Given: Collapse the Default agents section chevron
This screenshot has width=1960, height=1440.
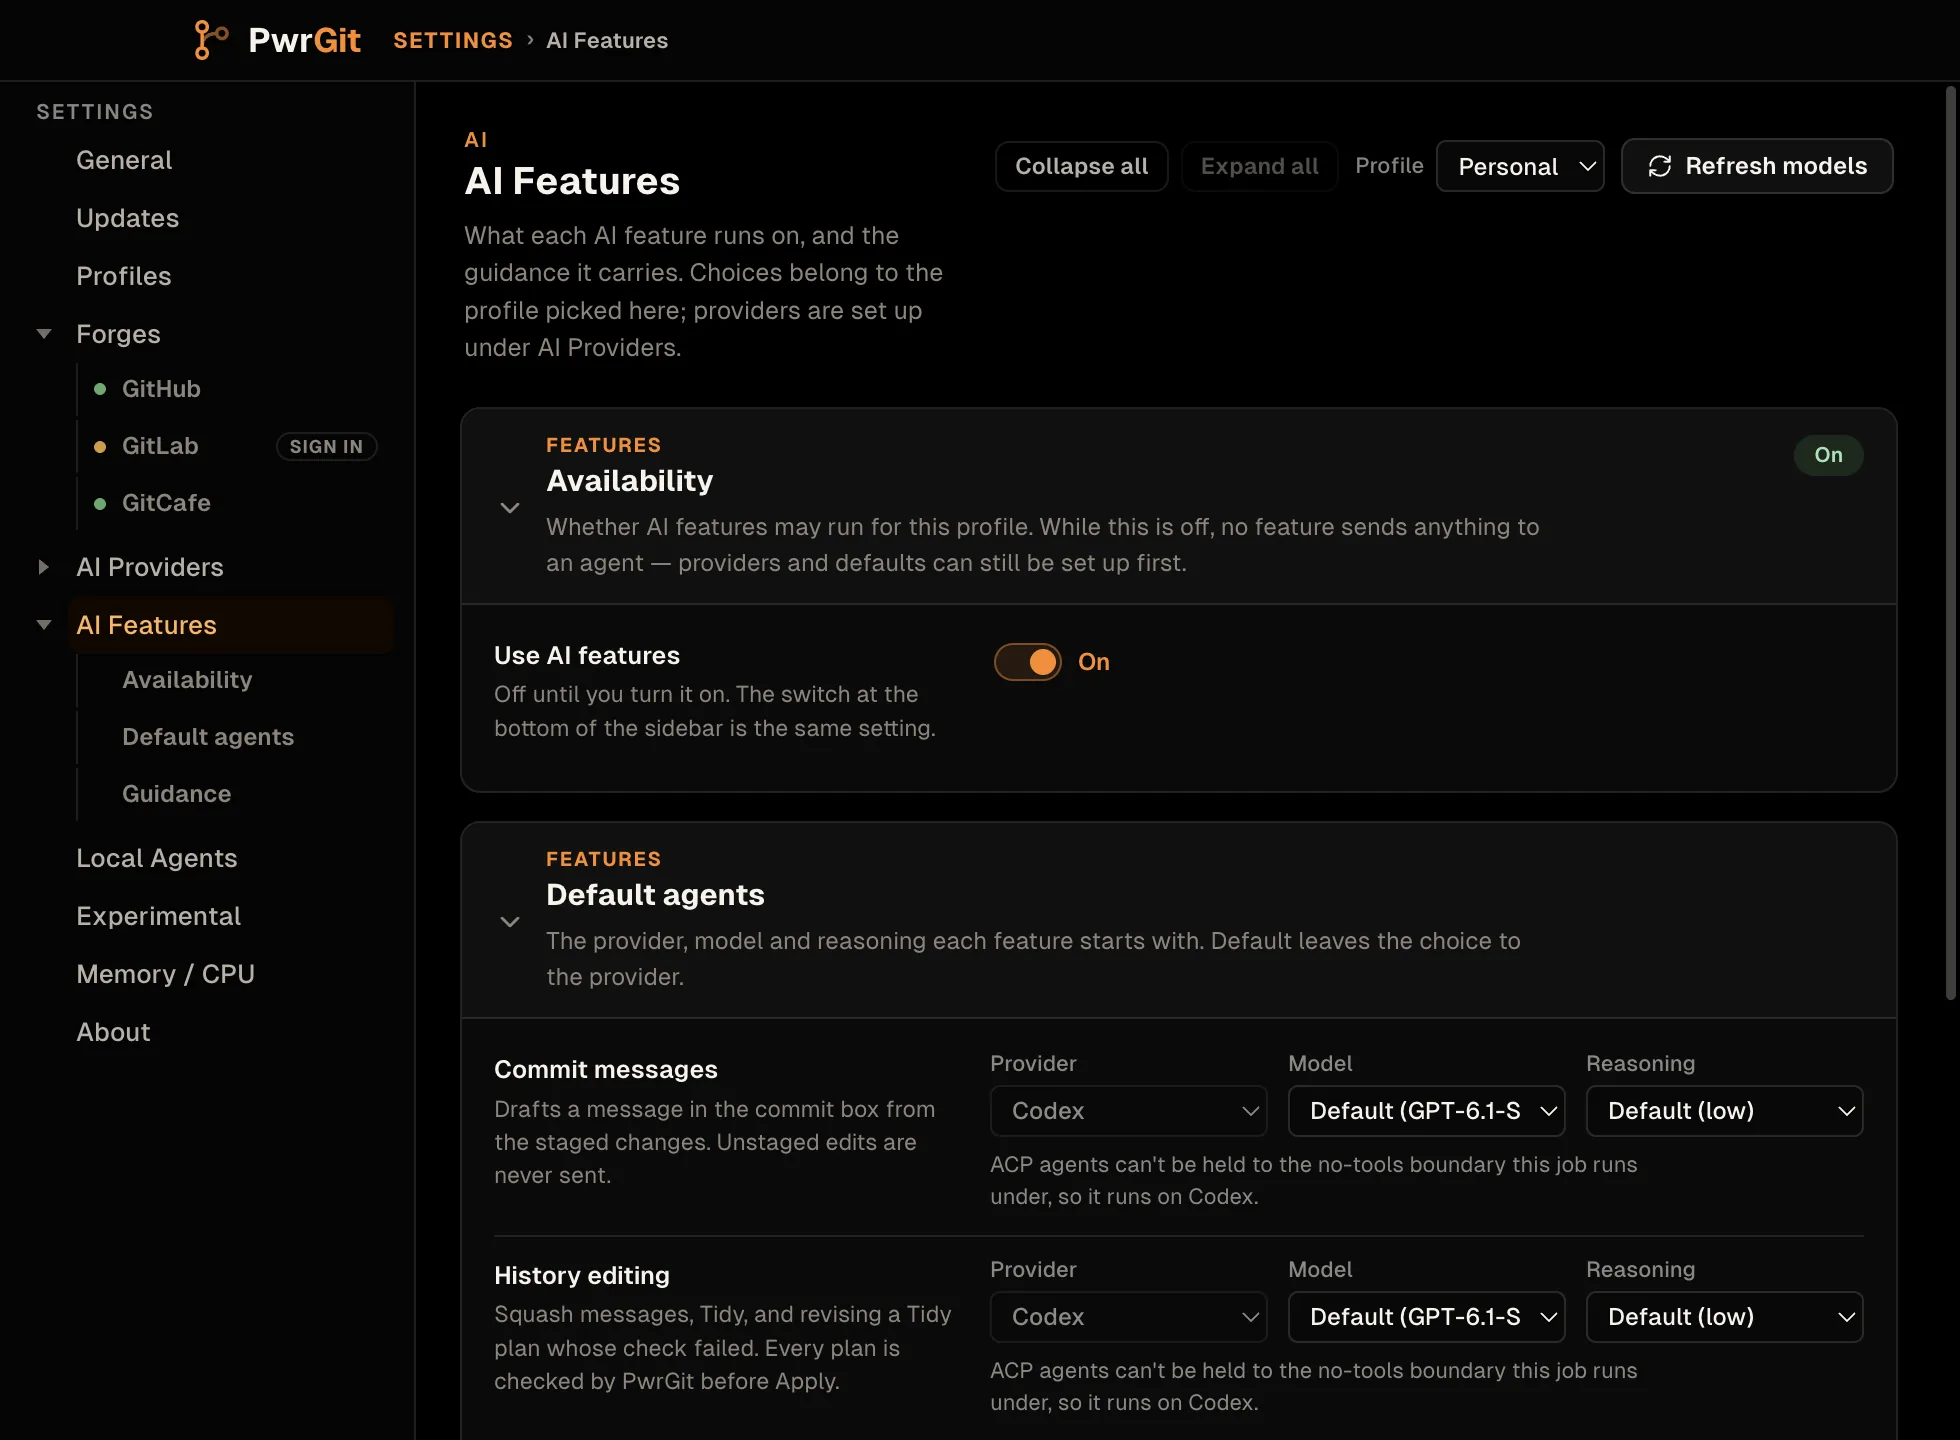Looking at the screenshot, I should [510, 921].
